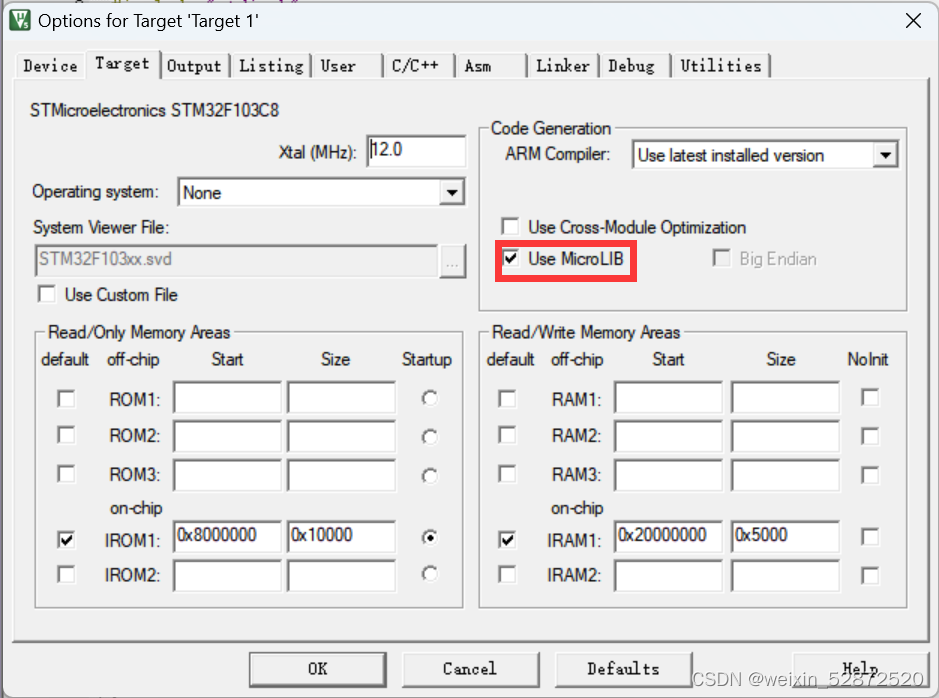Image resolution: width=939 pixels, height=698 pixels.
Task: Enable NoInit for RAM3
Action: point(870,475)
